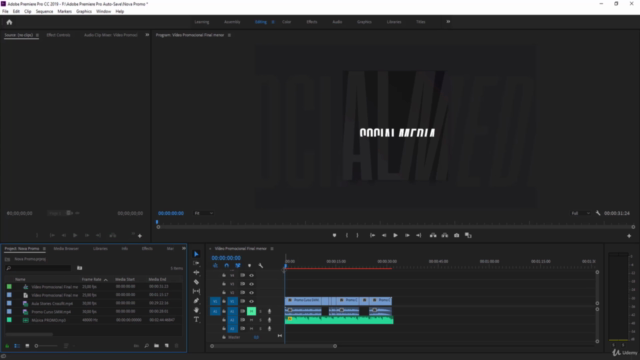Open Program monitor button editor plus

coord(629,236)
